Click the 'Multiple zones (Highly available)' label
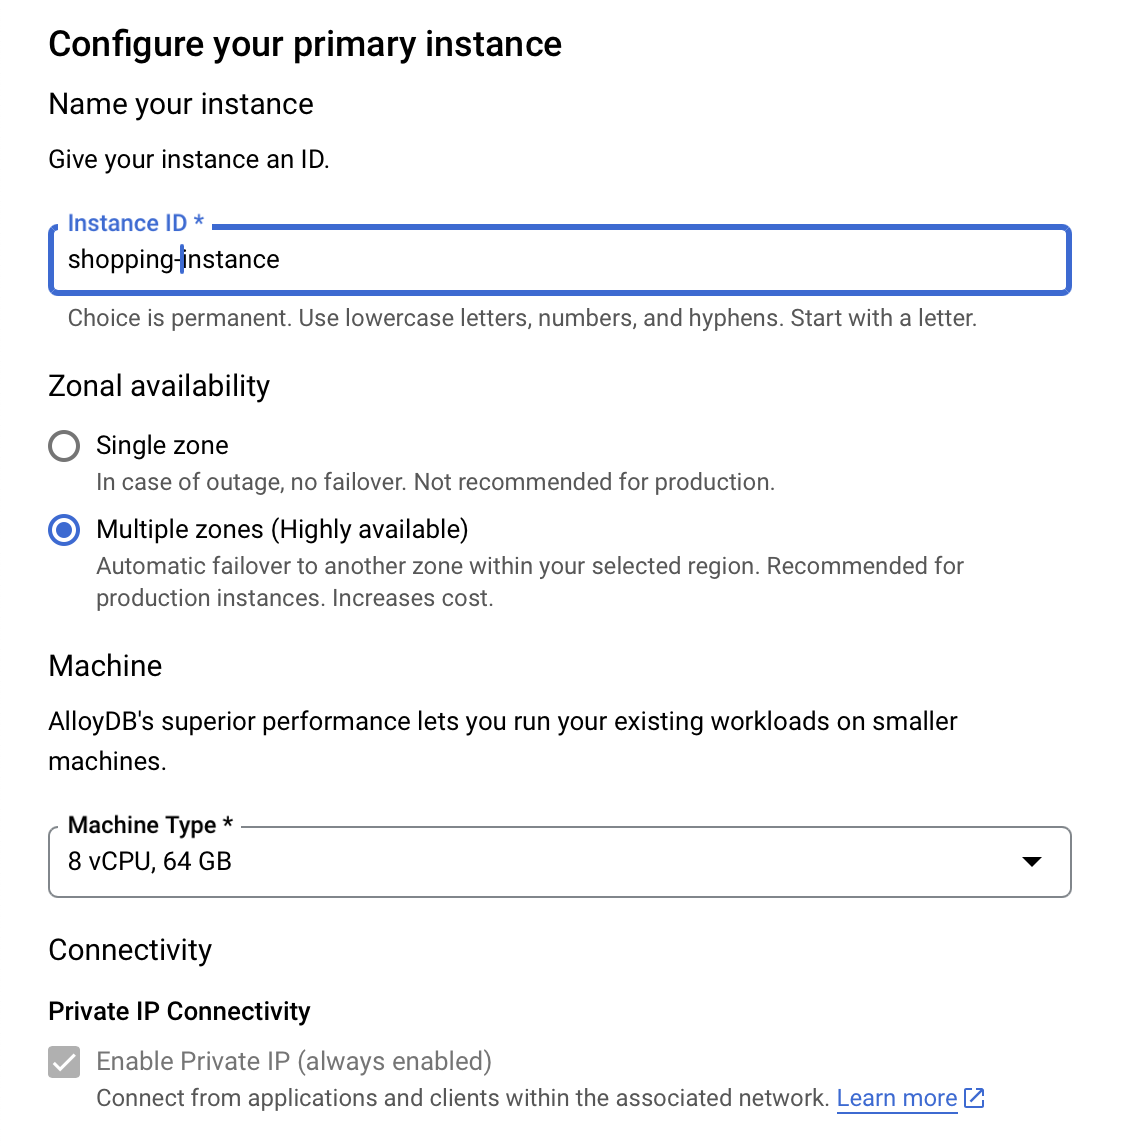 pyautogui.click(x=282, y=530)
